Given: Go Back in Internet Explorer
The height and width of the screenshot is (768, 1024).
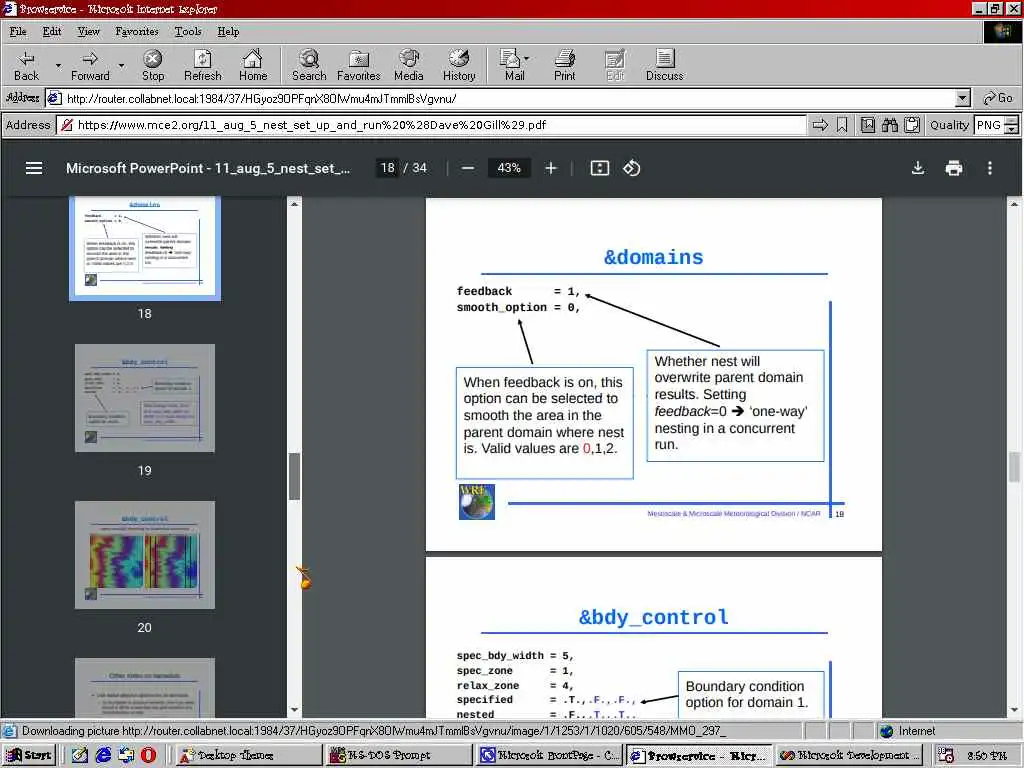Looking at the screenshot, I should pyautogui.click(x=26, y=65).
